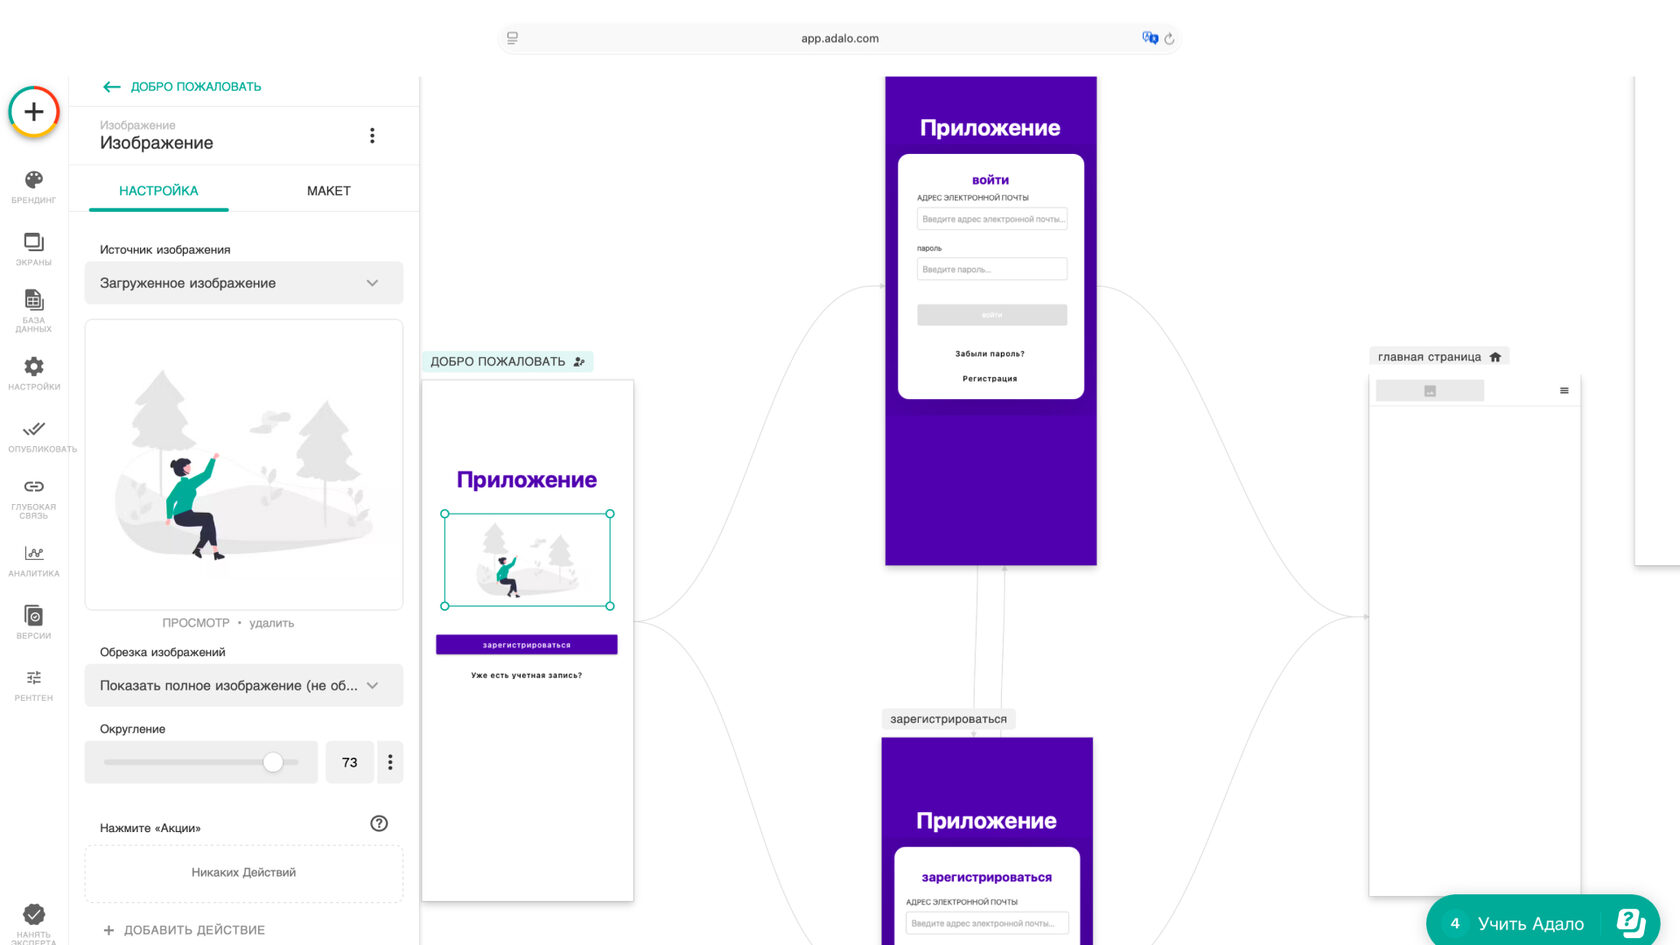Open the Branding palette icon
The width and height of the screenshot is (1680, 945).
[x=34, y=180]
